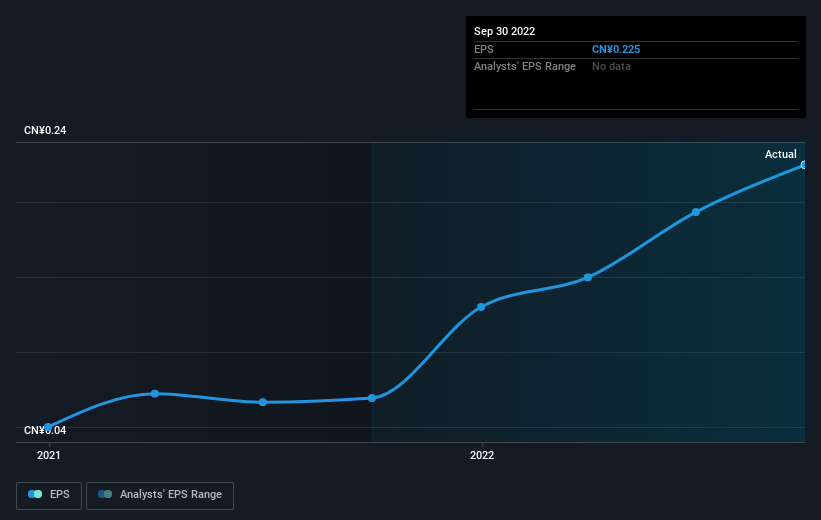Select the data point above the 2022 label

[481, 307]
